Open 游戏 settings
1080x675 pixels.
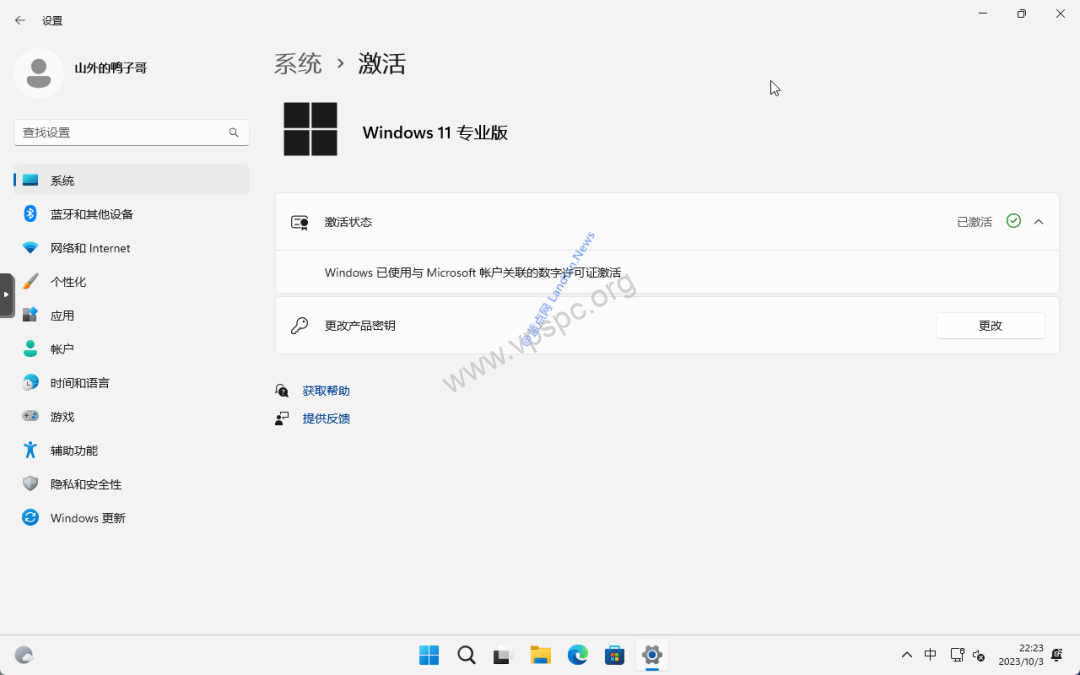[131, 417]
